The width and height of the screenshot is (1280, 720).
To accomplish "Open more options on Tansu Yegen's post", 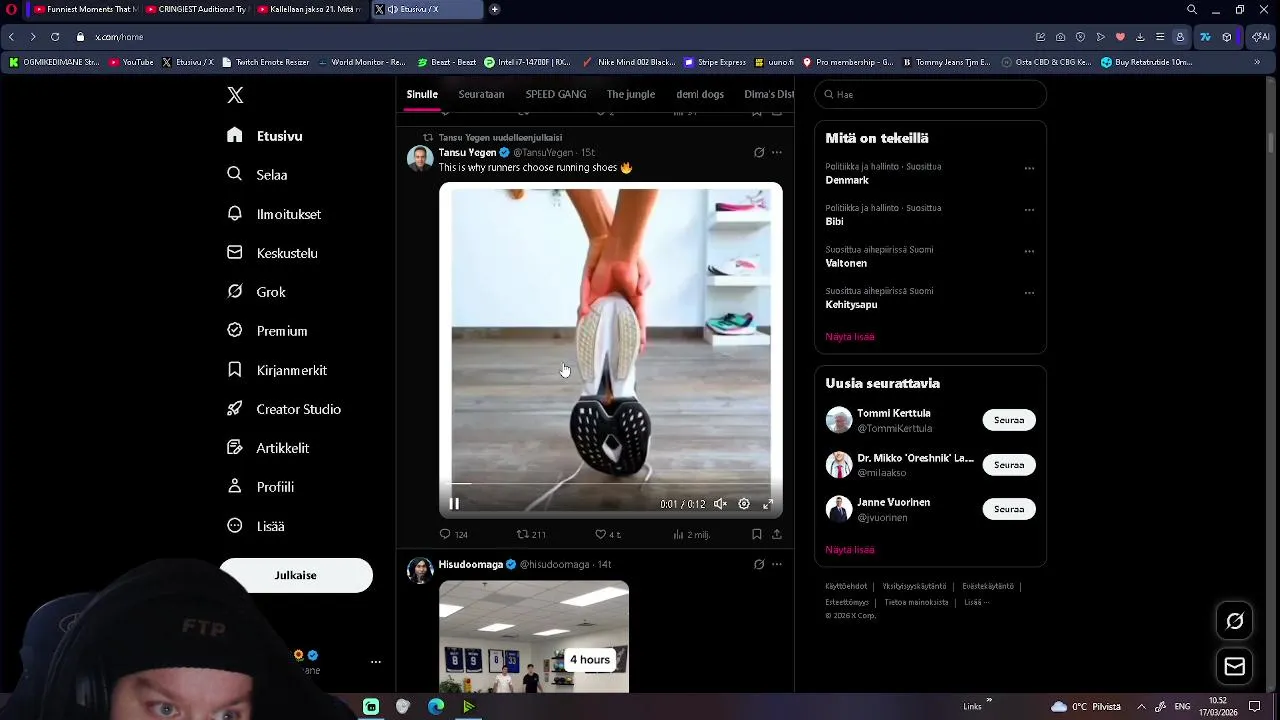I will click(x=777, y=153).
